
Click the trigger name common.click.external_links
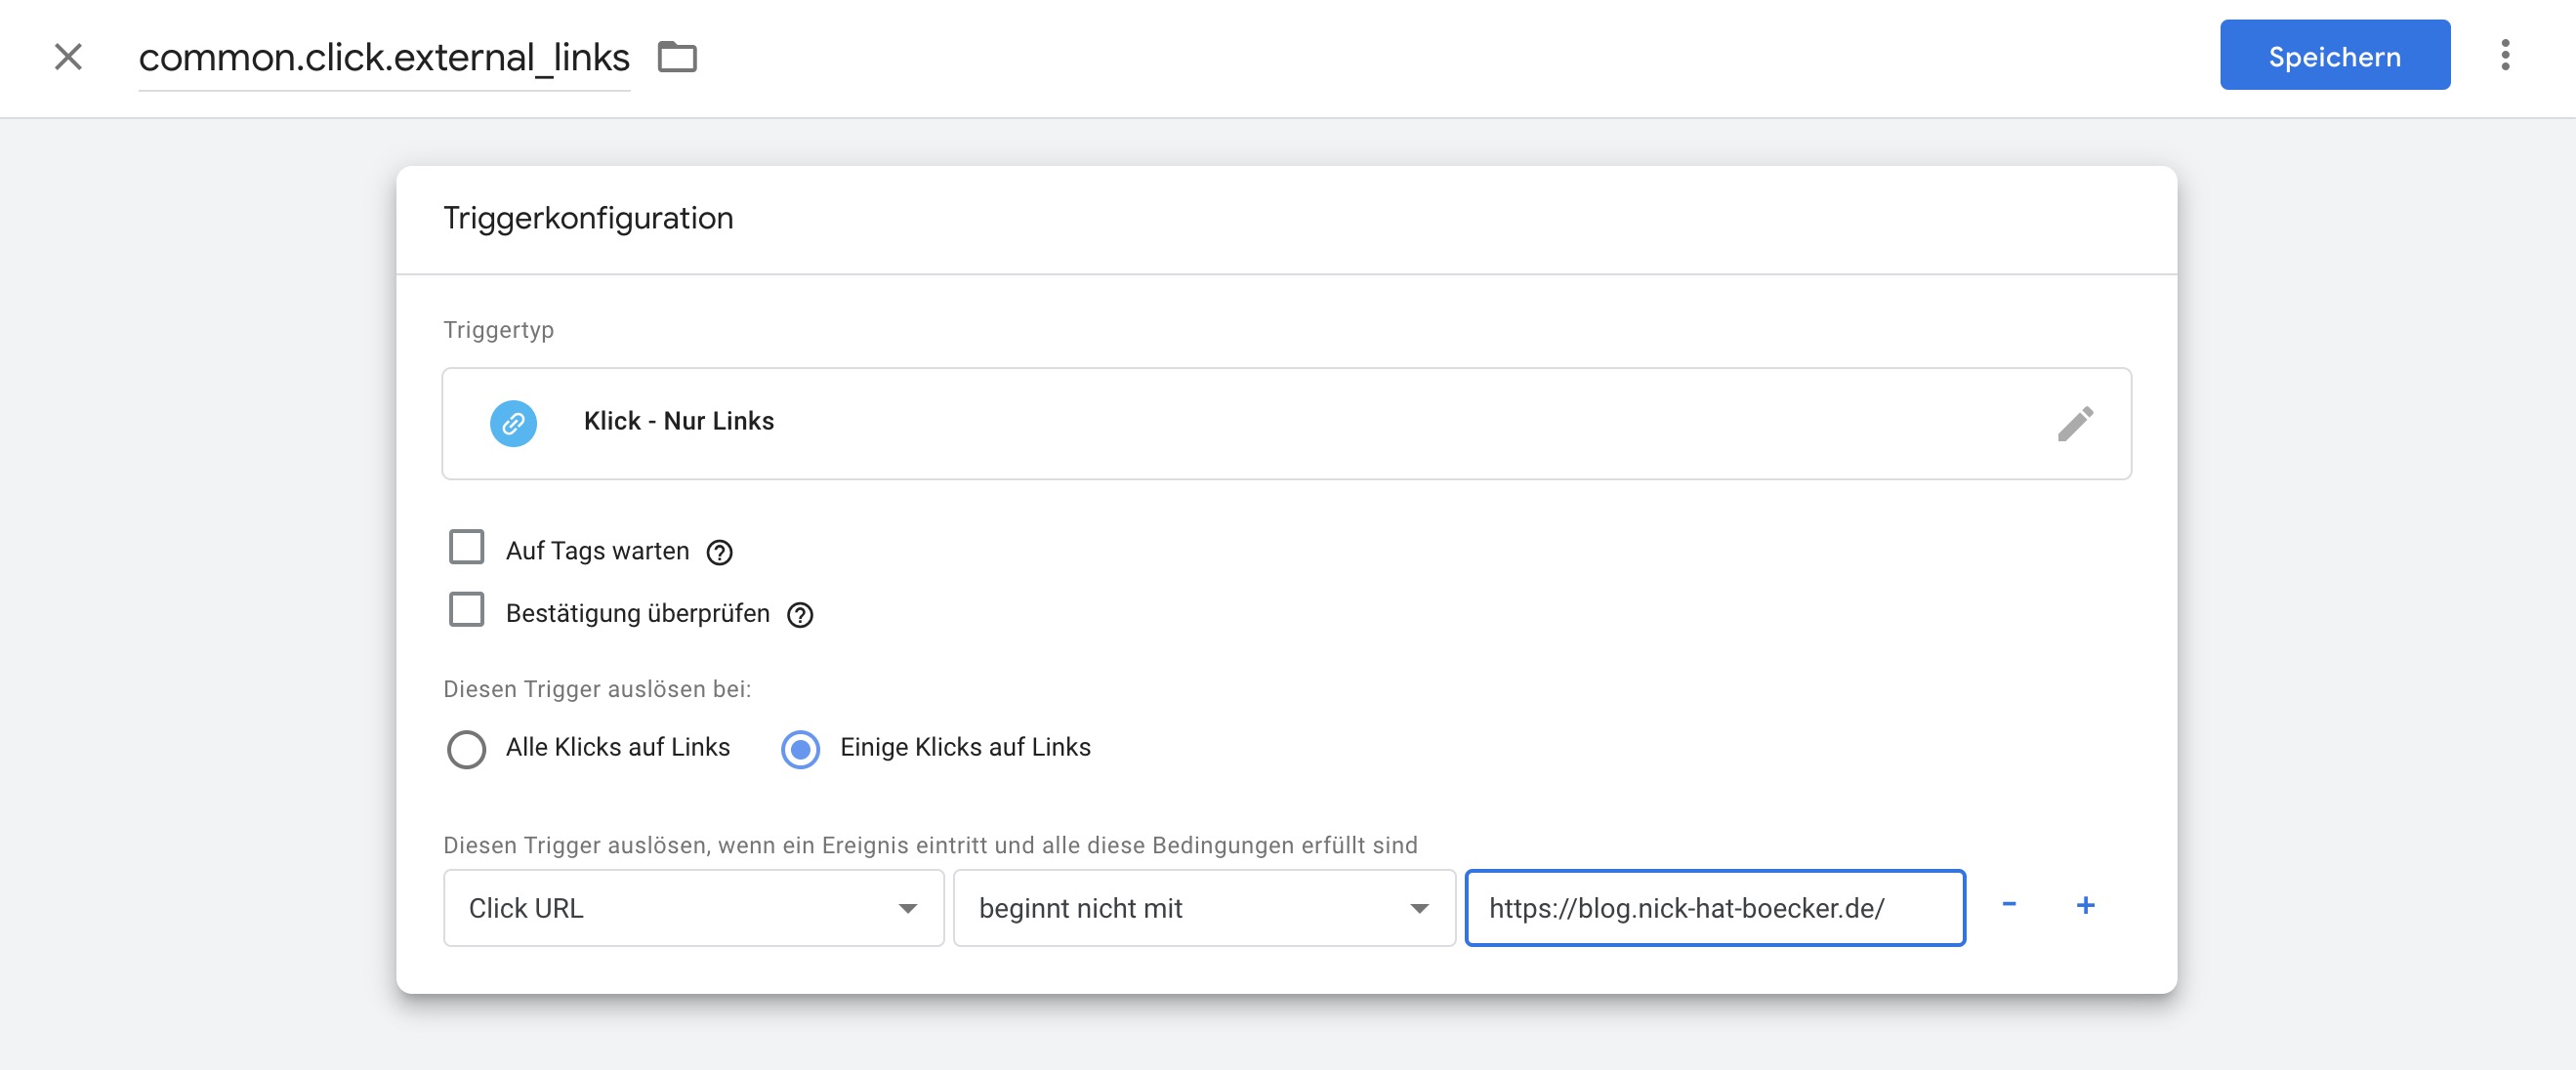pyautogui.click(x=384, y=58)
